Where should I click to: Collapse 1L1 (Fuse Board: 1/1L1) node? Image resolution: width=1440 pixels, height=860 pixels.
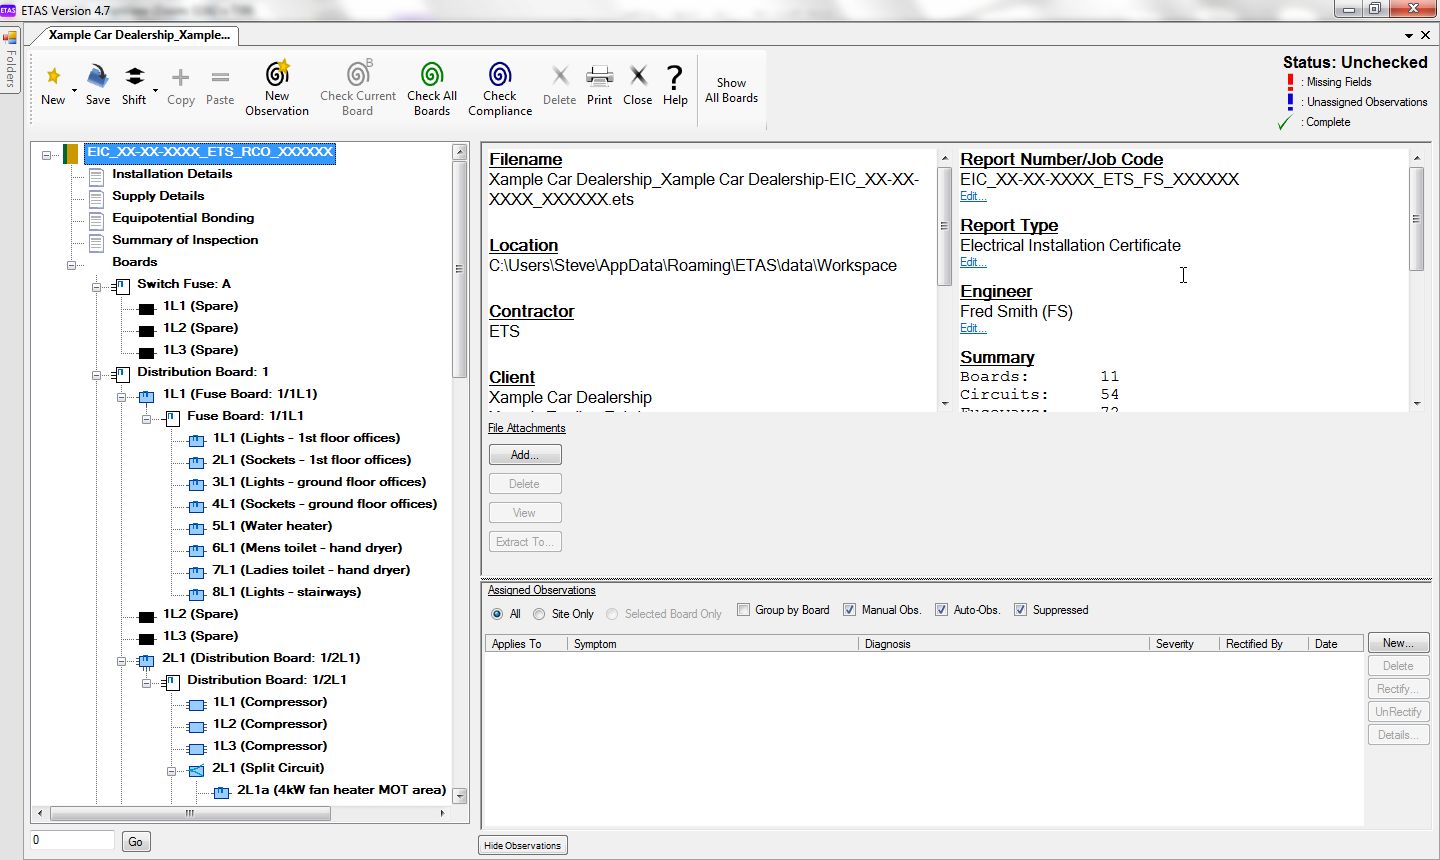pos(122,397)
